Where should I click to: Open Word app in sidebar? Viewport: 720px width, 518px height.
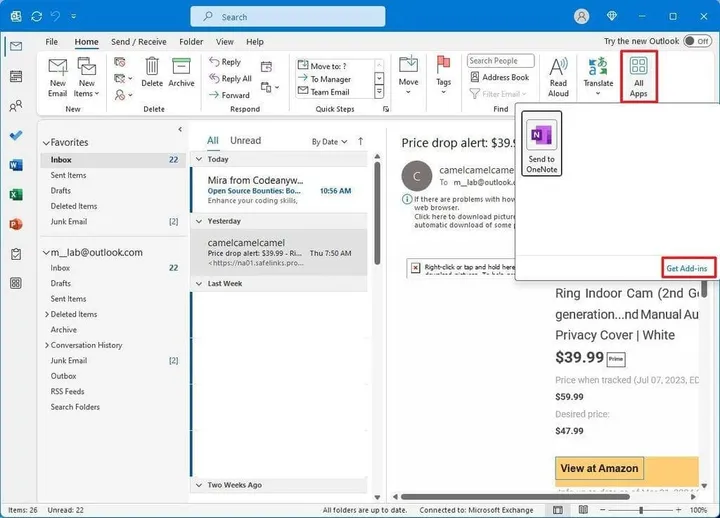coord(16,165)
